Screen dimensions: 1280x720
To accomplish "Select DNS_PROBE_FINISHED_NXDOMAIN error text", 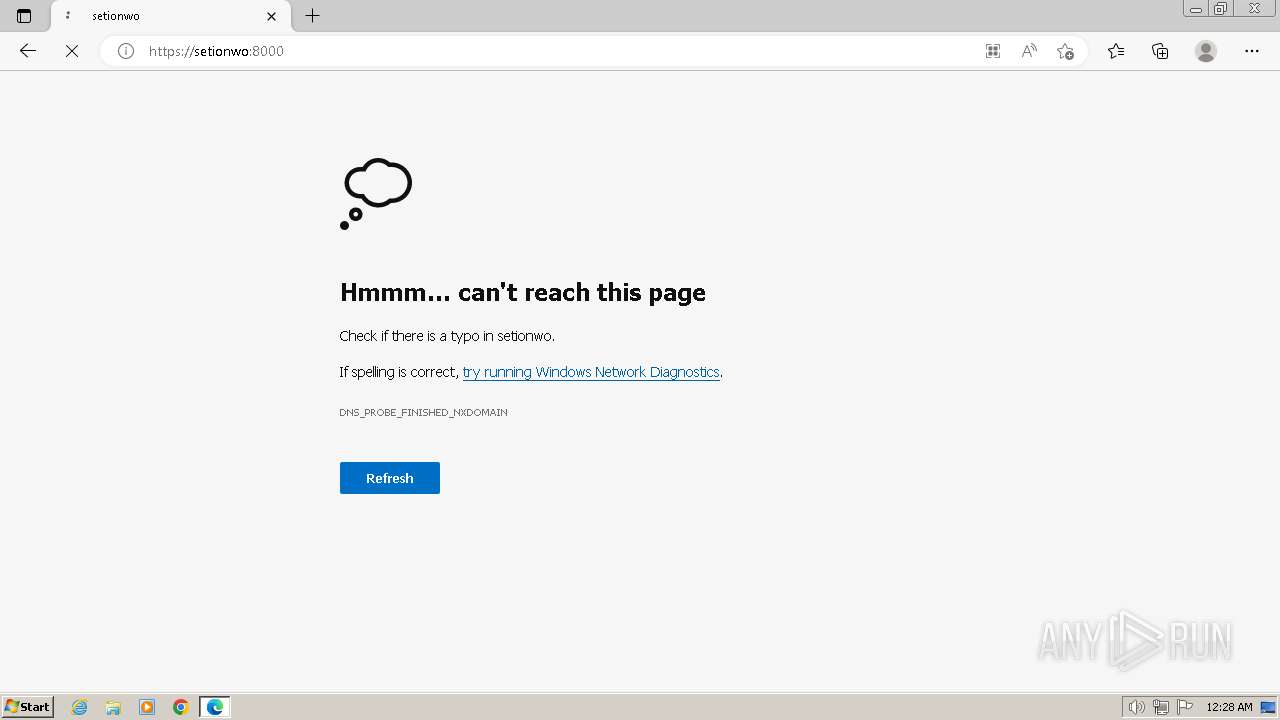I will pyautogui.click(x=423, y=412).
